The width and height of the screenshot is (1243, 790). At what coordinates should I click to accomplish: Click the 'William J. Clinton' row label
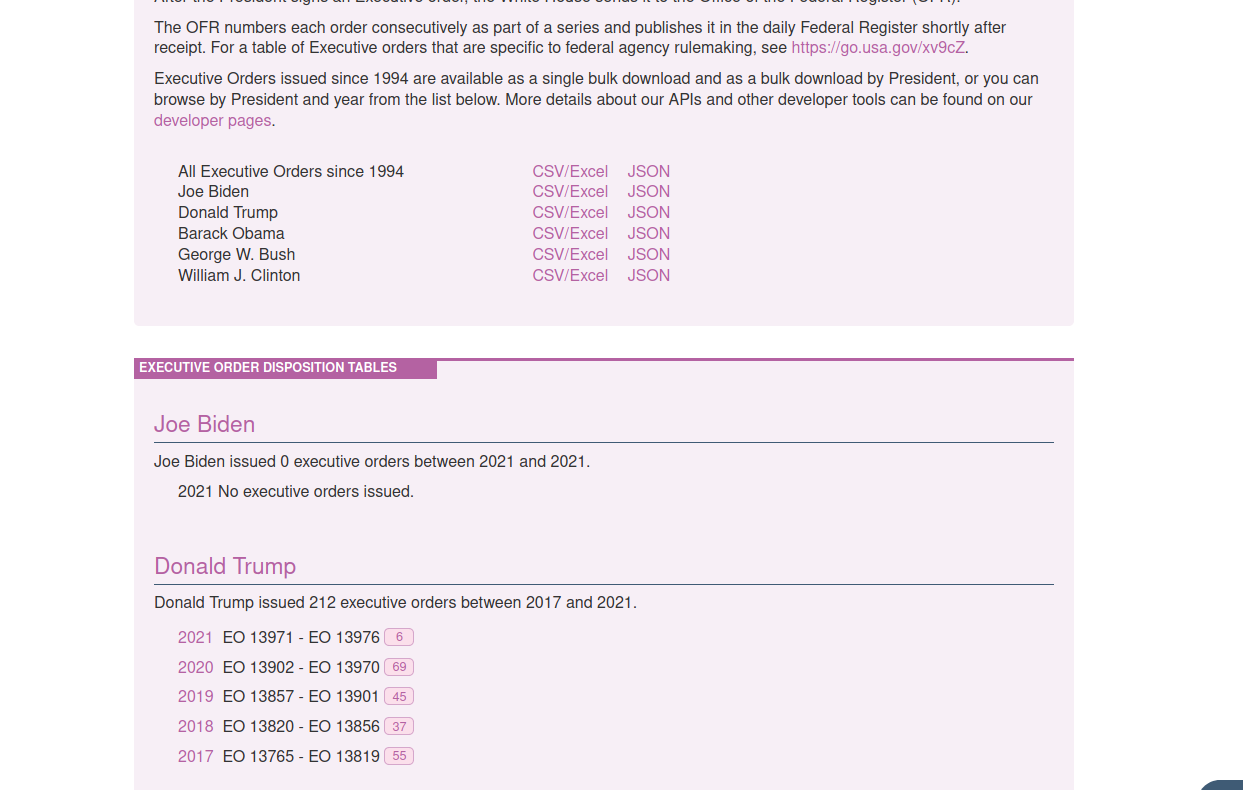click(x=239, y=276)
